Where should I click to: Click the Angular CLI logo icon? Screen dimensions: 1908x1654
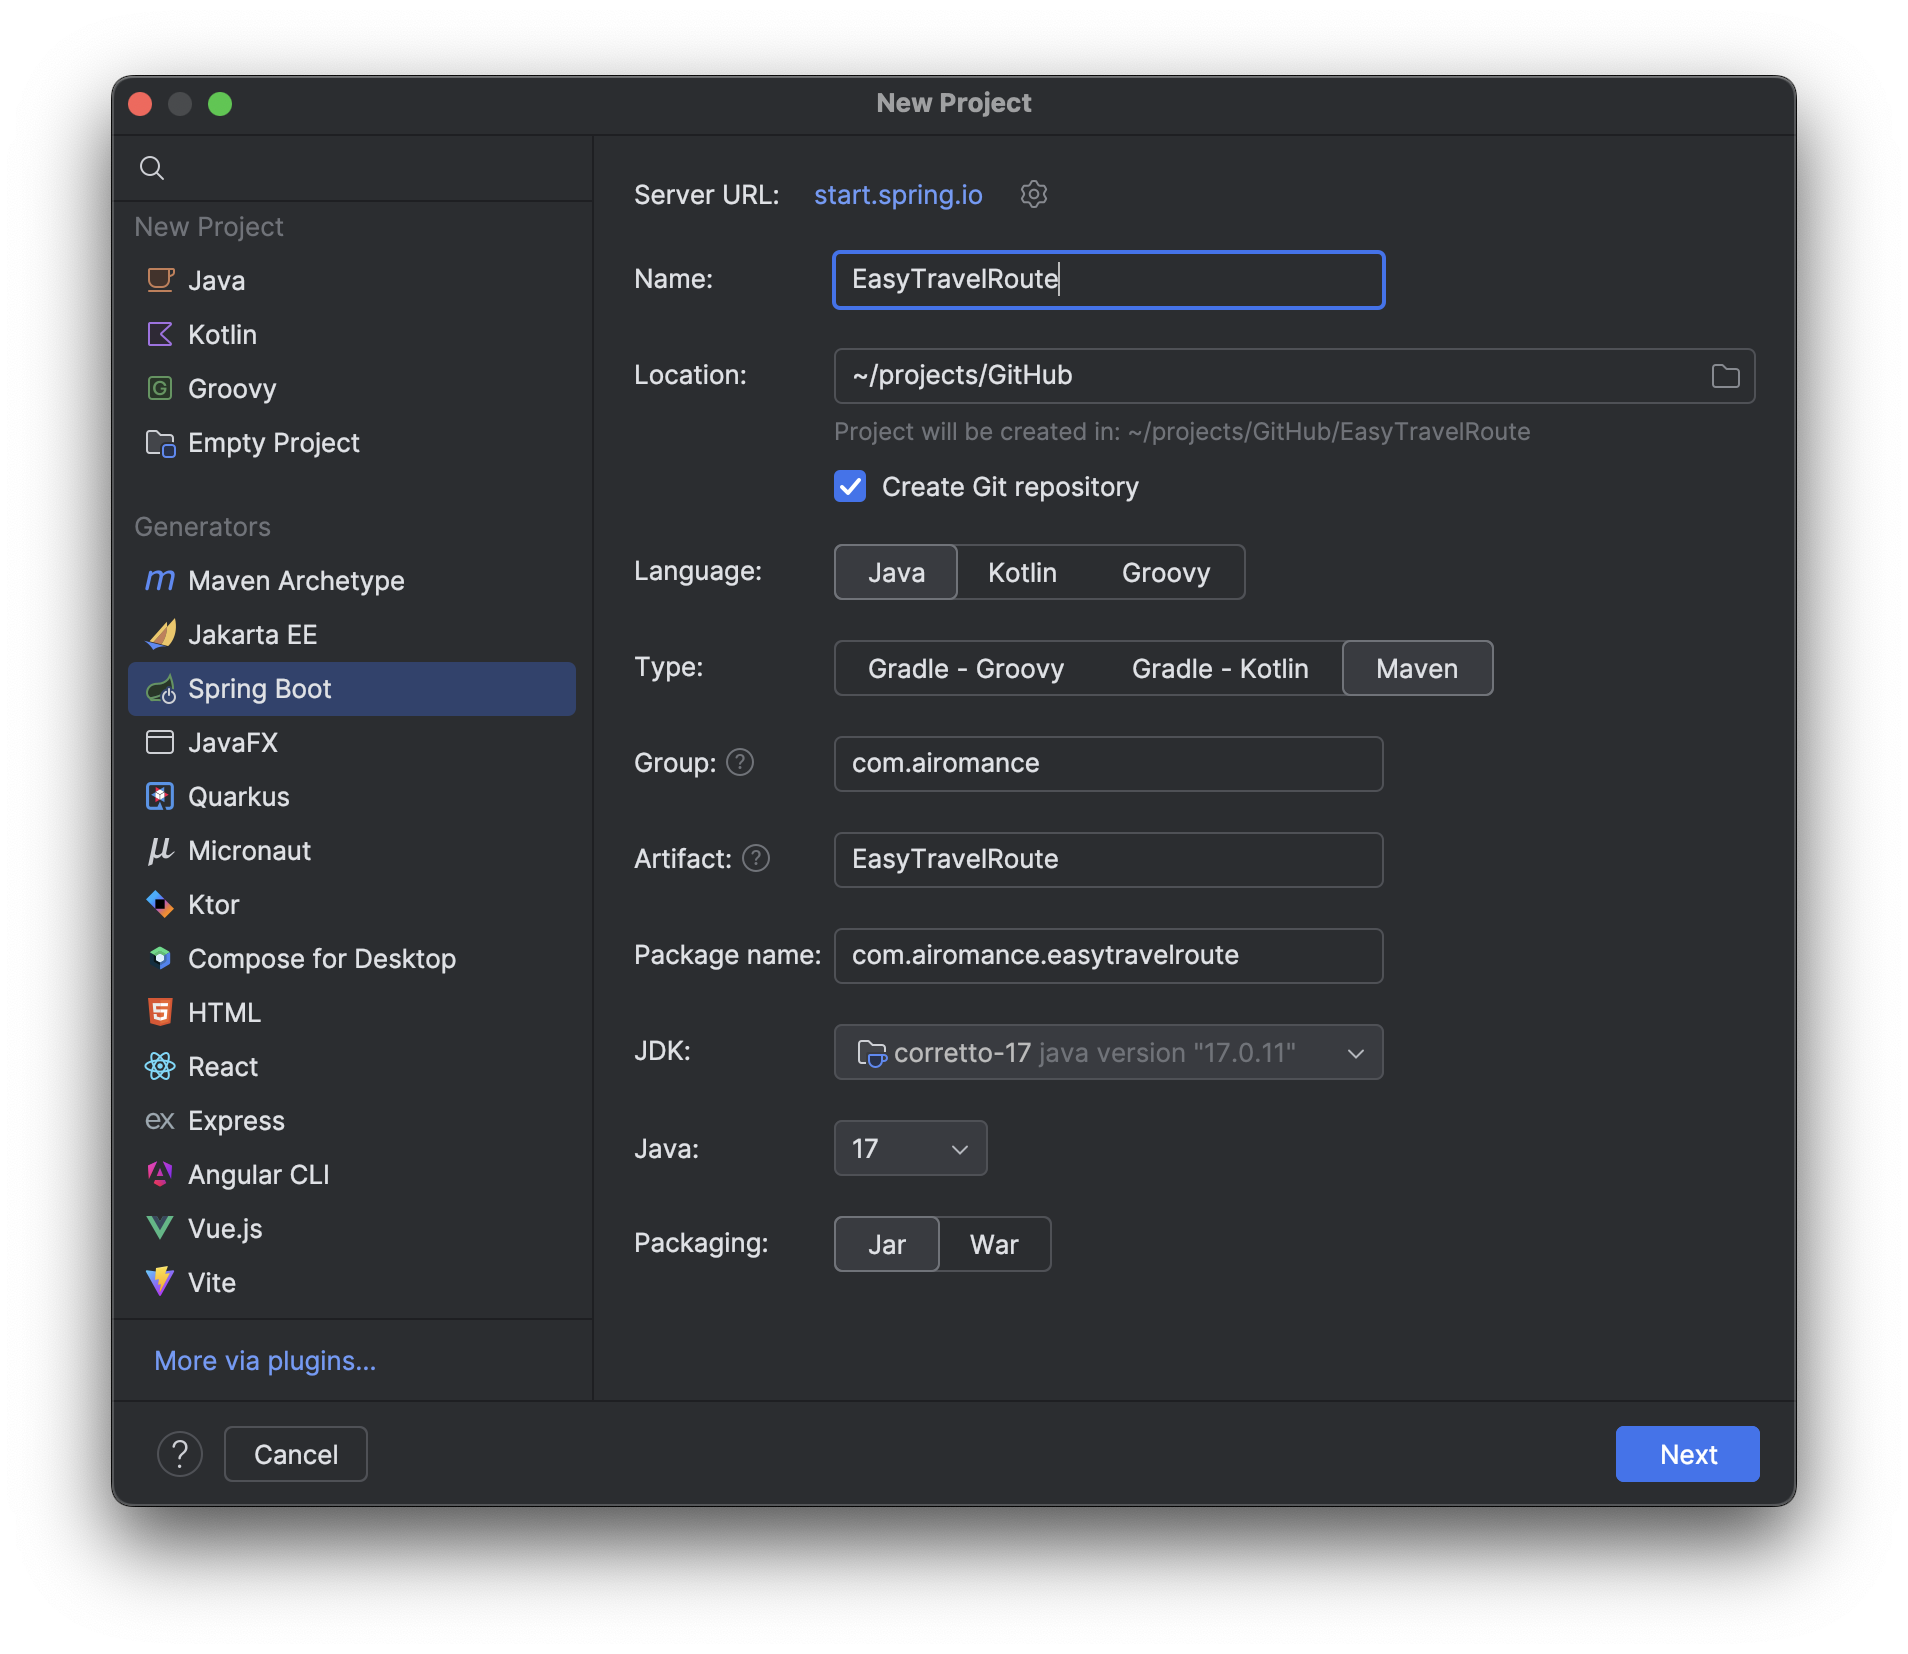(160, 1174)
